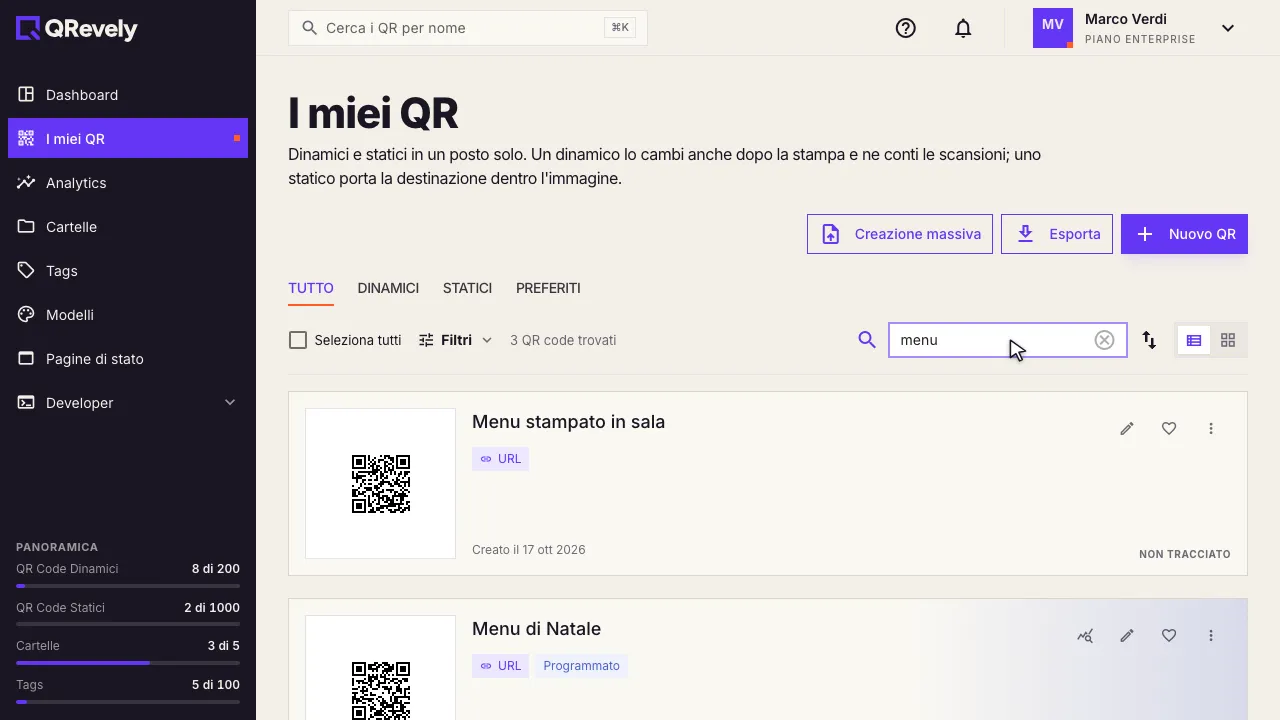This screenshot has width=1280, height=720.
Task: View analytics for Menu di Natale
Action: [x=1085, y=636]
